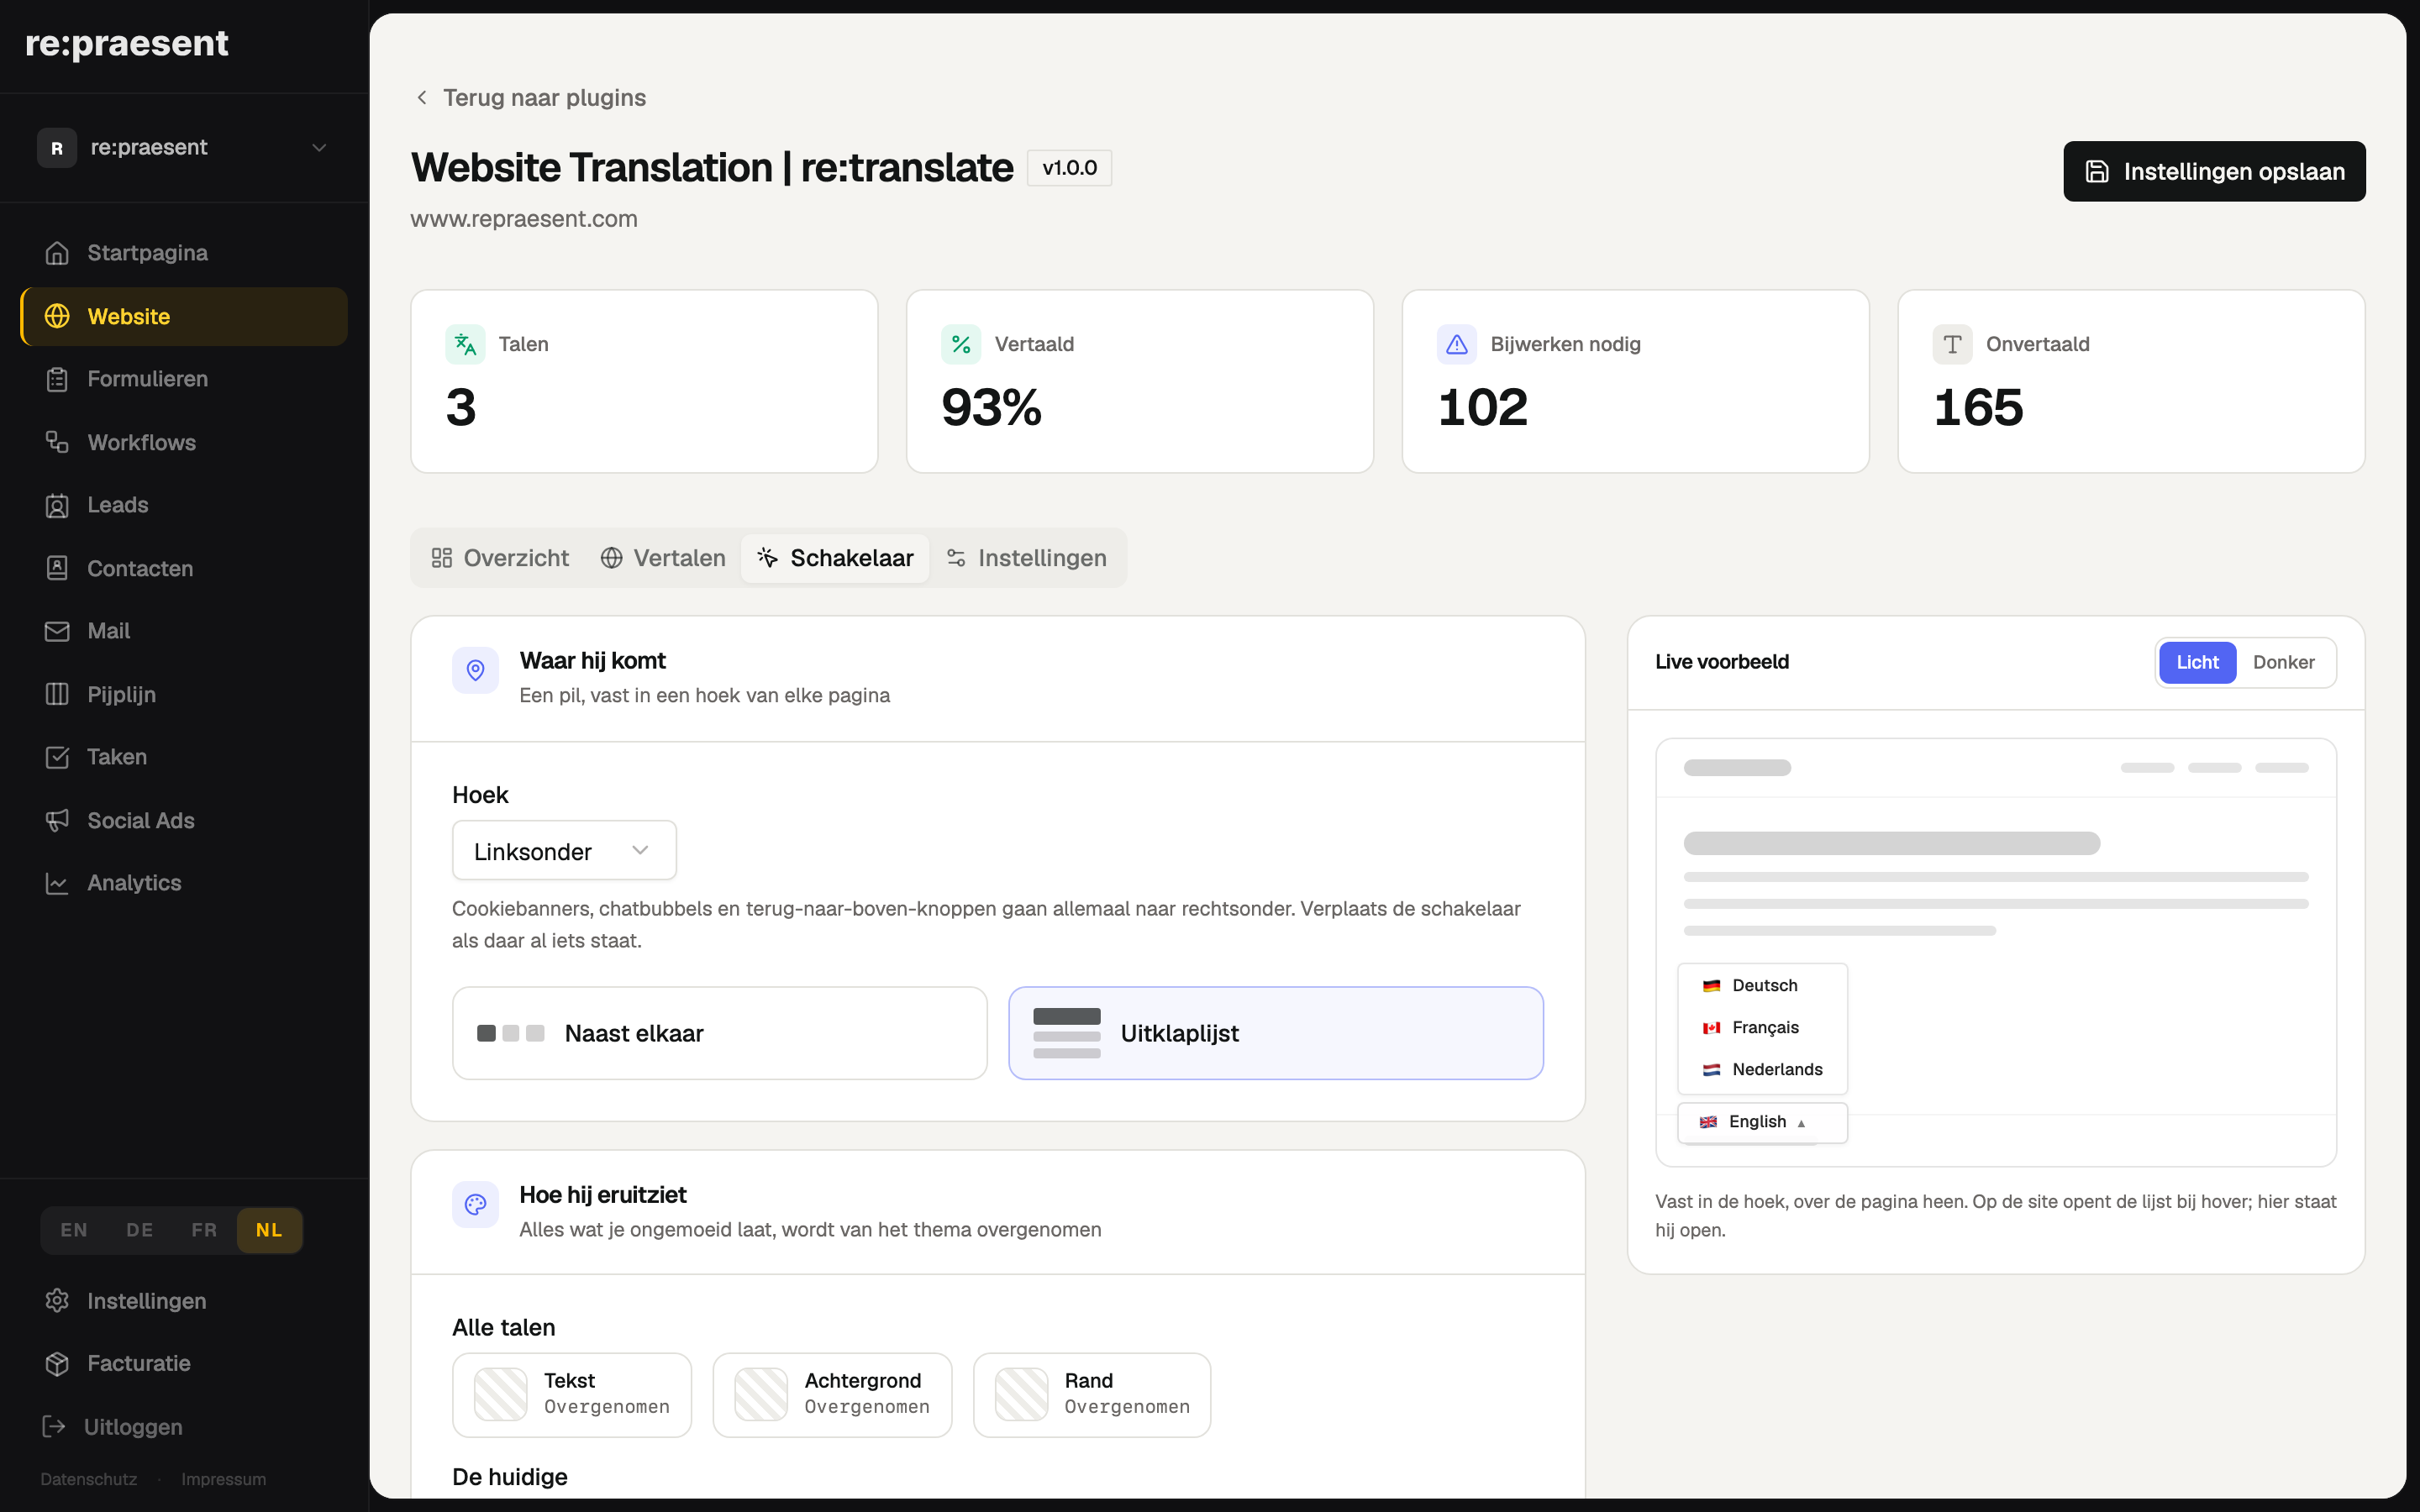Click the Taken checkmark icon
This screenshot has width=2420, height=1512.
[57, 757]
